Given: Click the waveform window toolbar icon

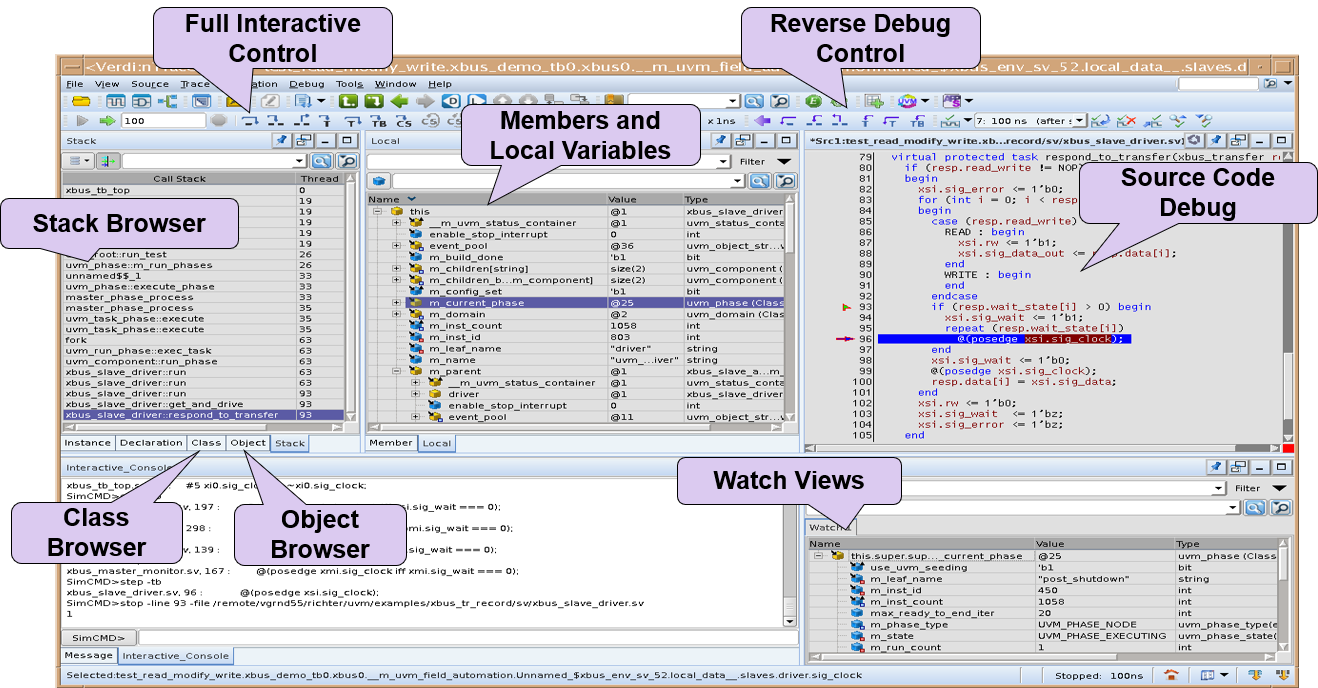Looking at the screenshot, I should coord(115,100).
